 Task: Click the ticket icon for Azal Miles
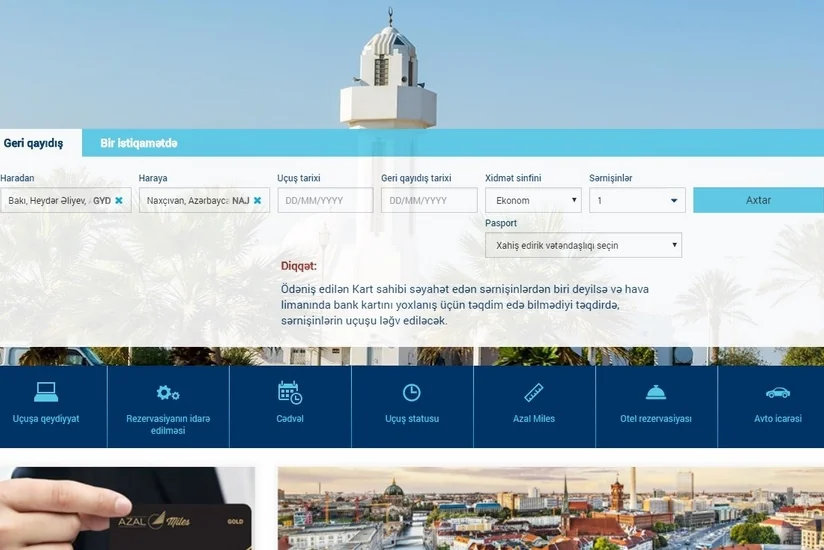[534, 392]
